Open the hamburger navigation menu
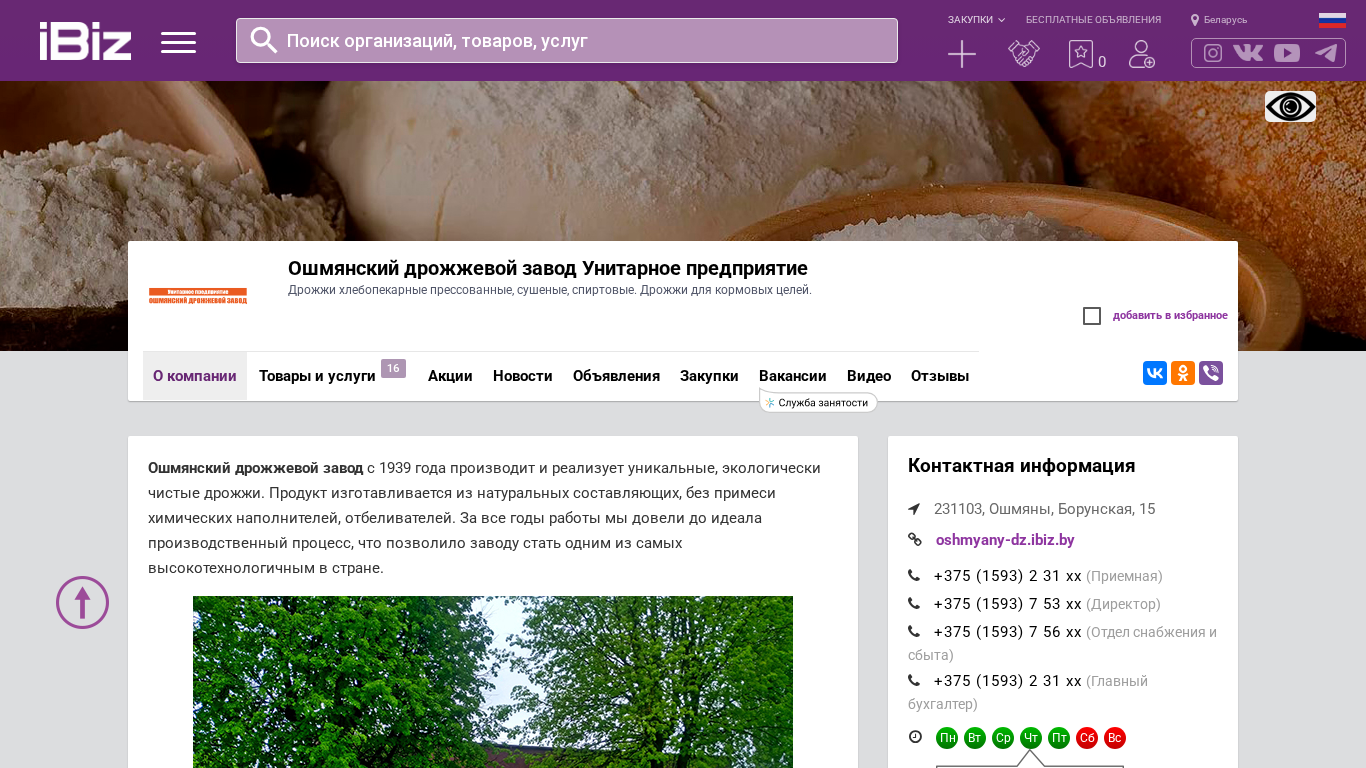Viewport: 1366px width, 768px height. coord(178,42)
